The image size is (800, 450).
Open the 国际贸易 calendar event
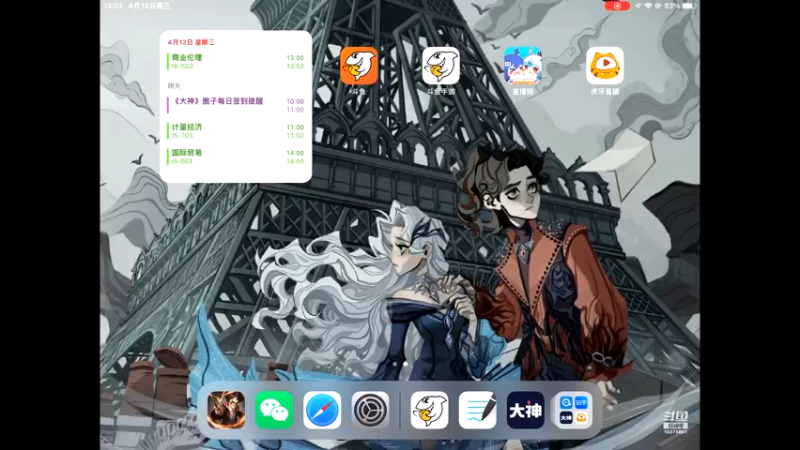(236, 157)
